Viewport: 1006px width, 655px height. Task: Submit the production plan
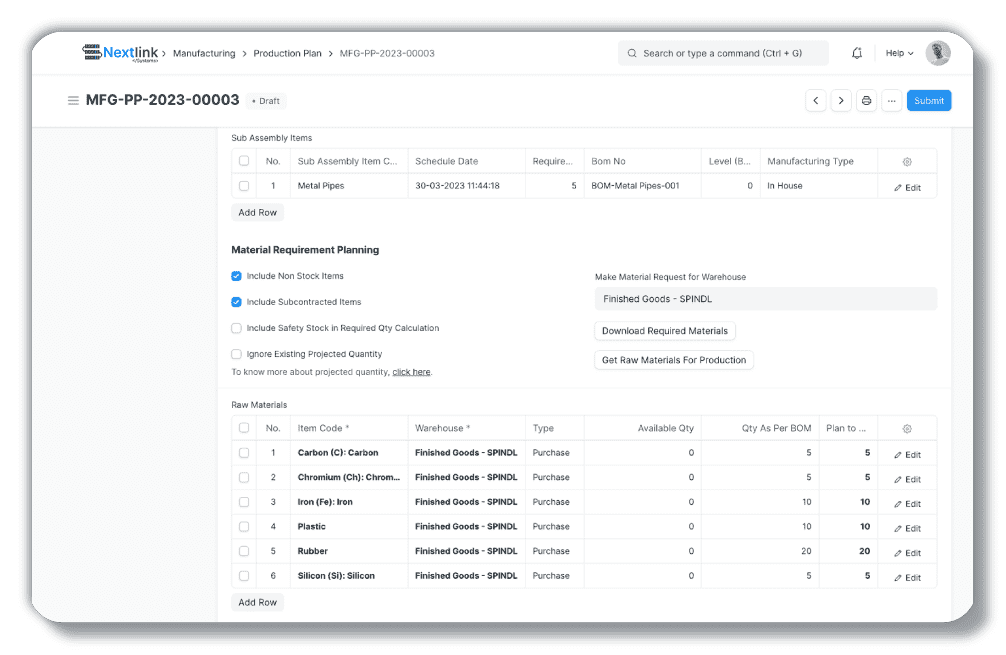928,101
